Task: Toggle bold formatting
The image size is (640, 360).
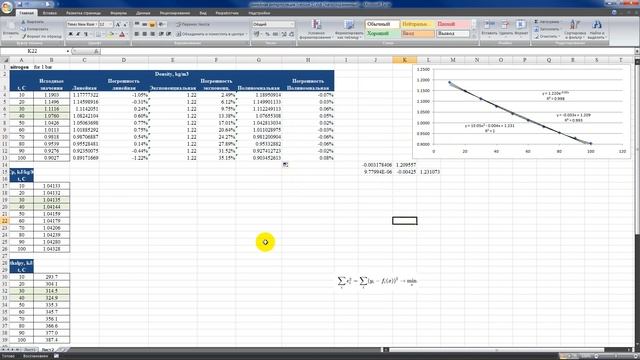Action: (x=70, y=34)
